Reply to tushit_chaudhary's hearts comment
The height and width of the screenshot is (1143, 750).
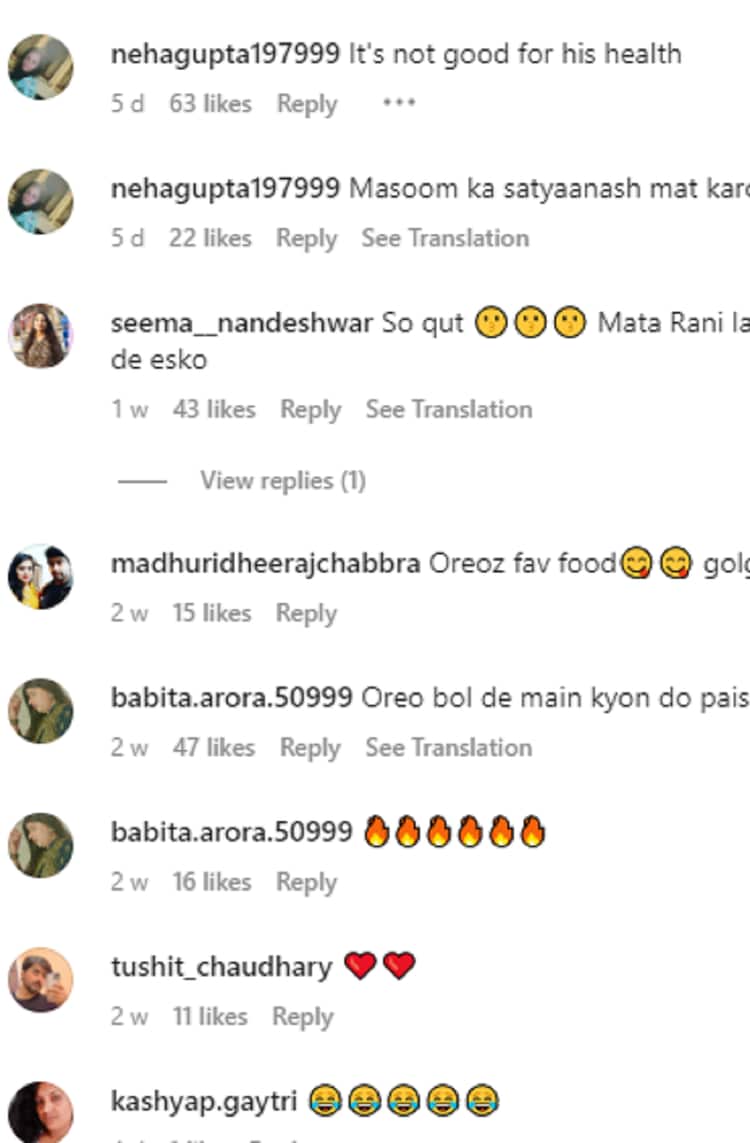302,1016
